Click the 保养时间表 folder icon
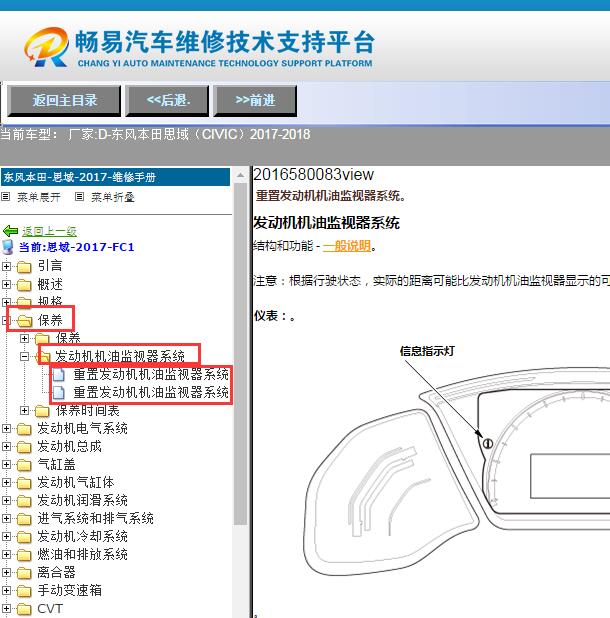 [42, 411]
